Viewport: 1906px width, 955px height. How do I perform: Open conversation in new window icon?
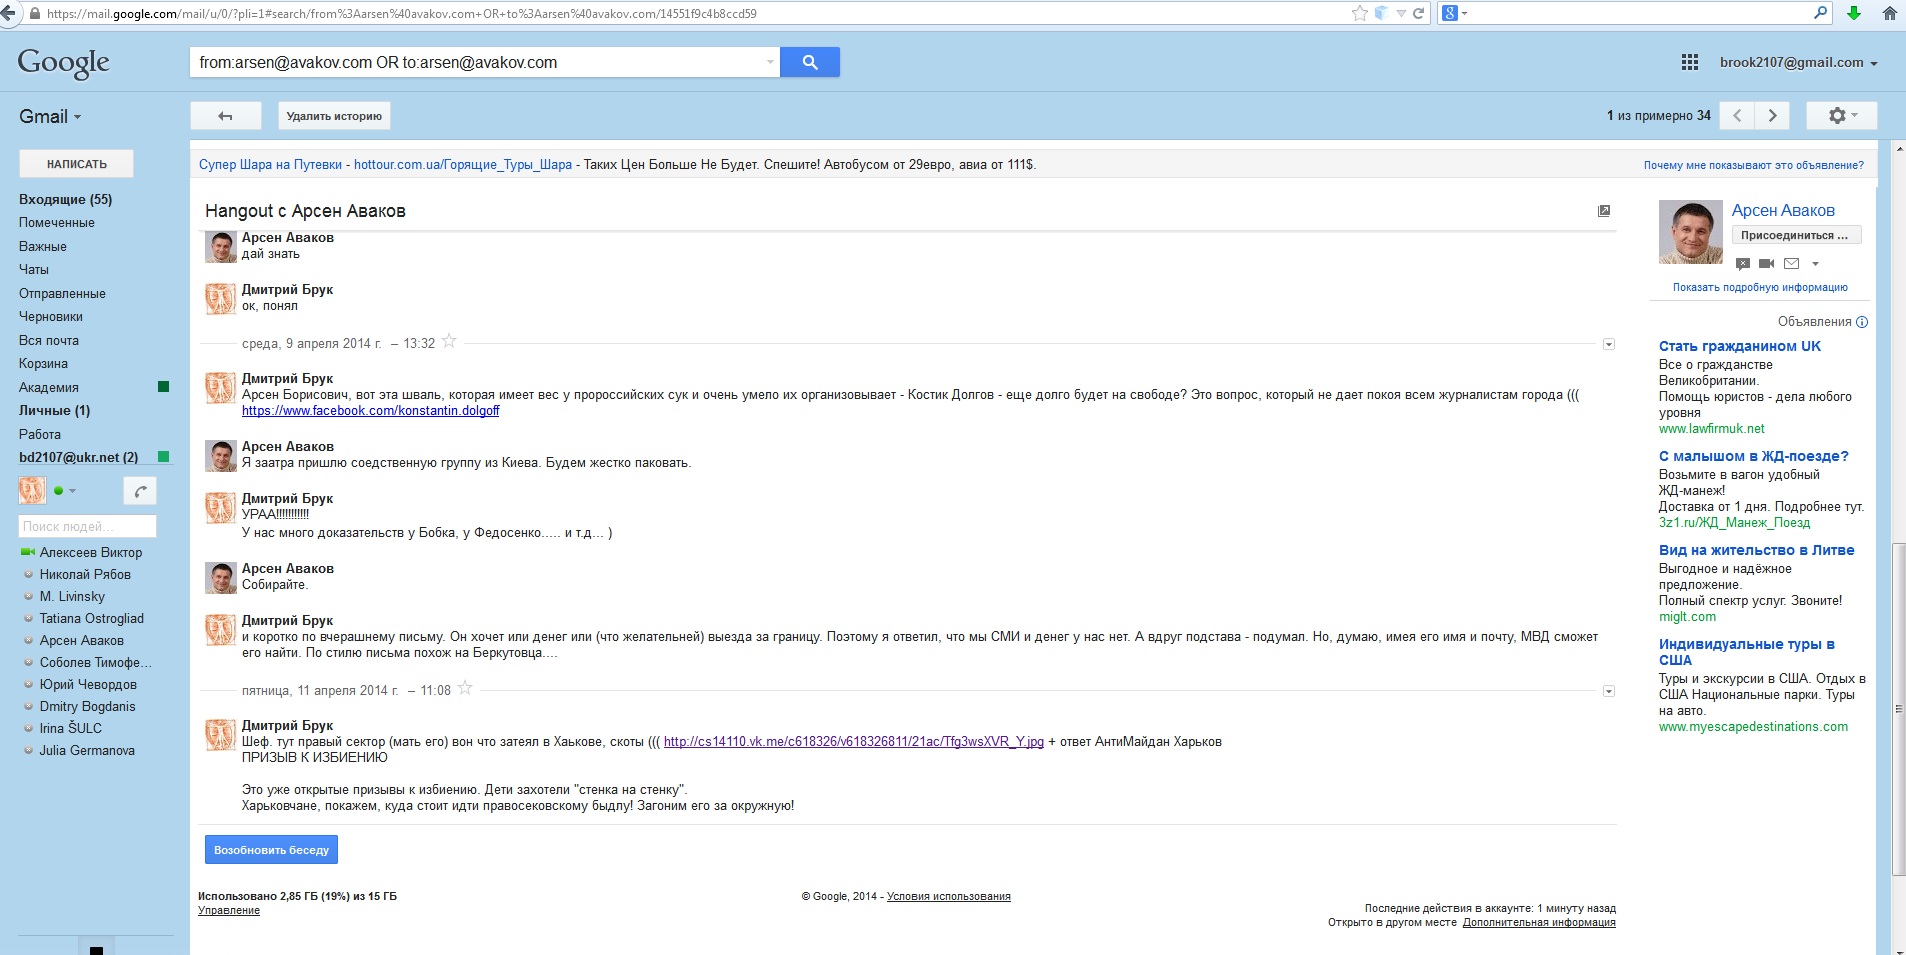pos(1604,211)
